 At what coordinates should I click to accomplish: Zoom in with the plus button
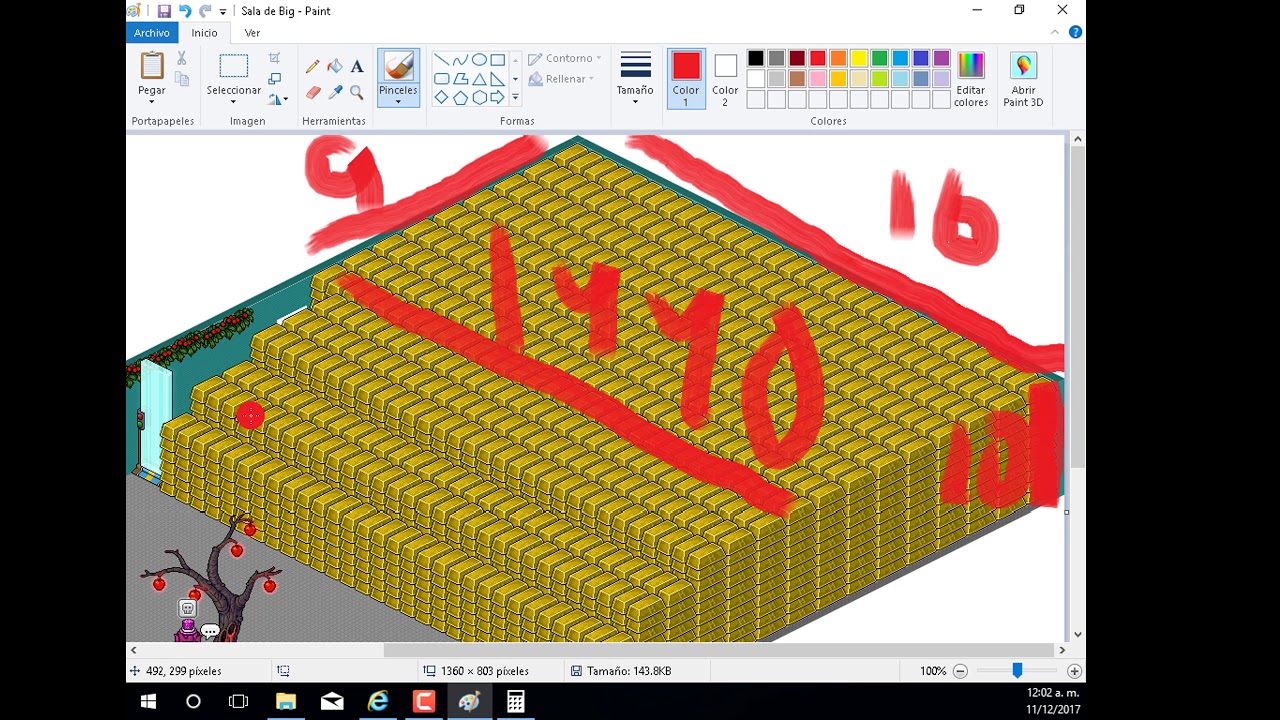click(1074, 671)
